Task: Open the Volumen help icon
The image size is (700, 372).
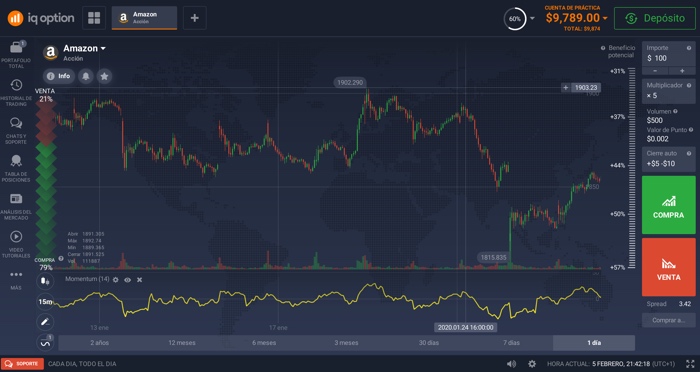Action: (675, 111)
